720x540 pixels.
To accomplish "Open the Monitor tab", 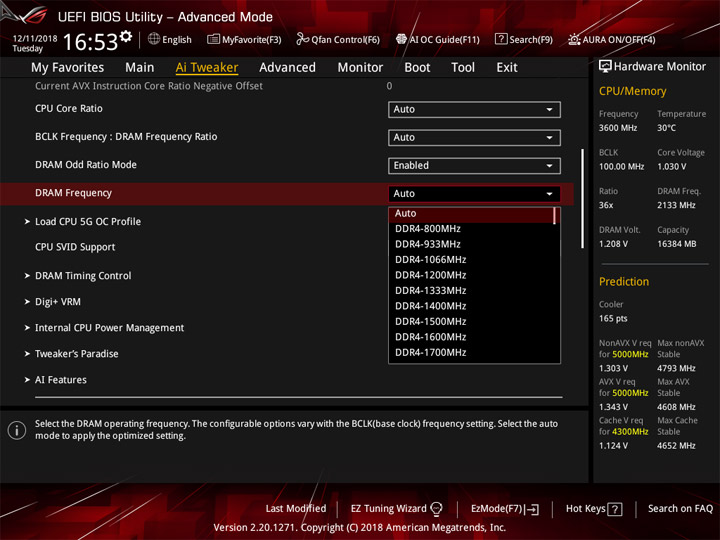I will (x=360, y=68).
